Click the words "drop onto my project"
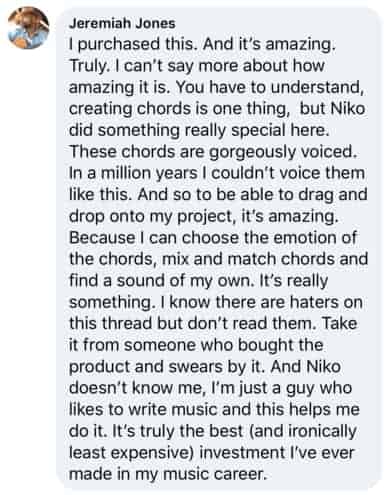This screenshot has height=495, width=388. [150, 217]
